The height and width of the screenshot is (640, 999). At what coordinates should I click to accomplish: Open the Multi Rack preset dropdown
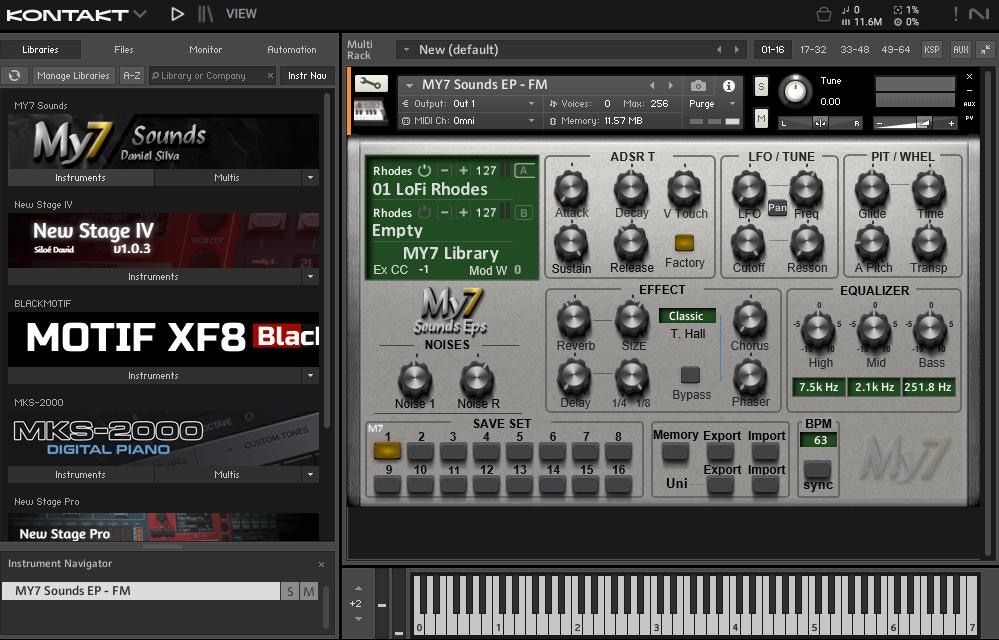(x=406, y=50)
